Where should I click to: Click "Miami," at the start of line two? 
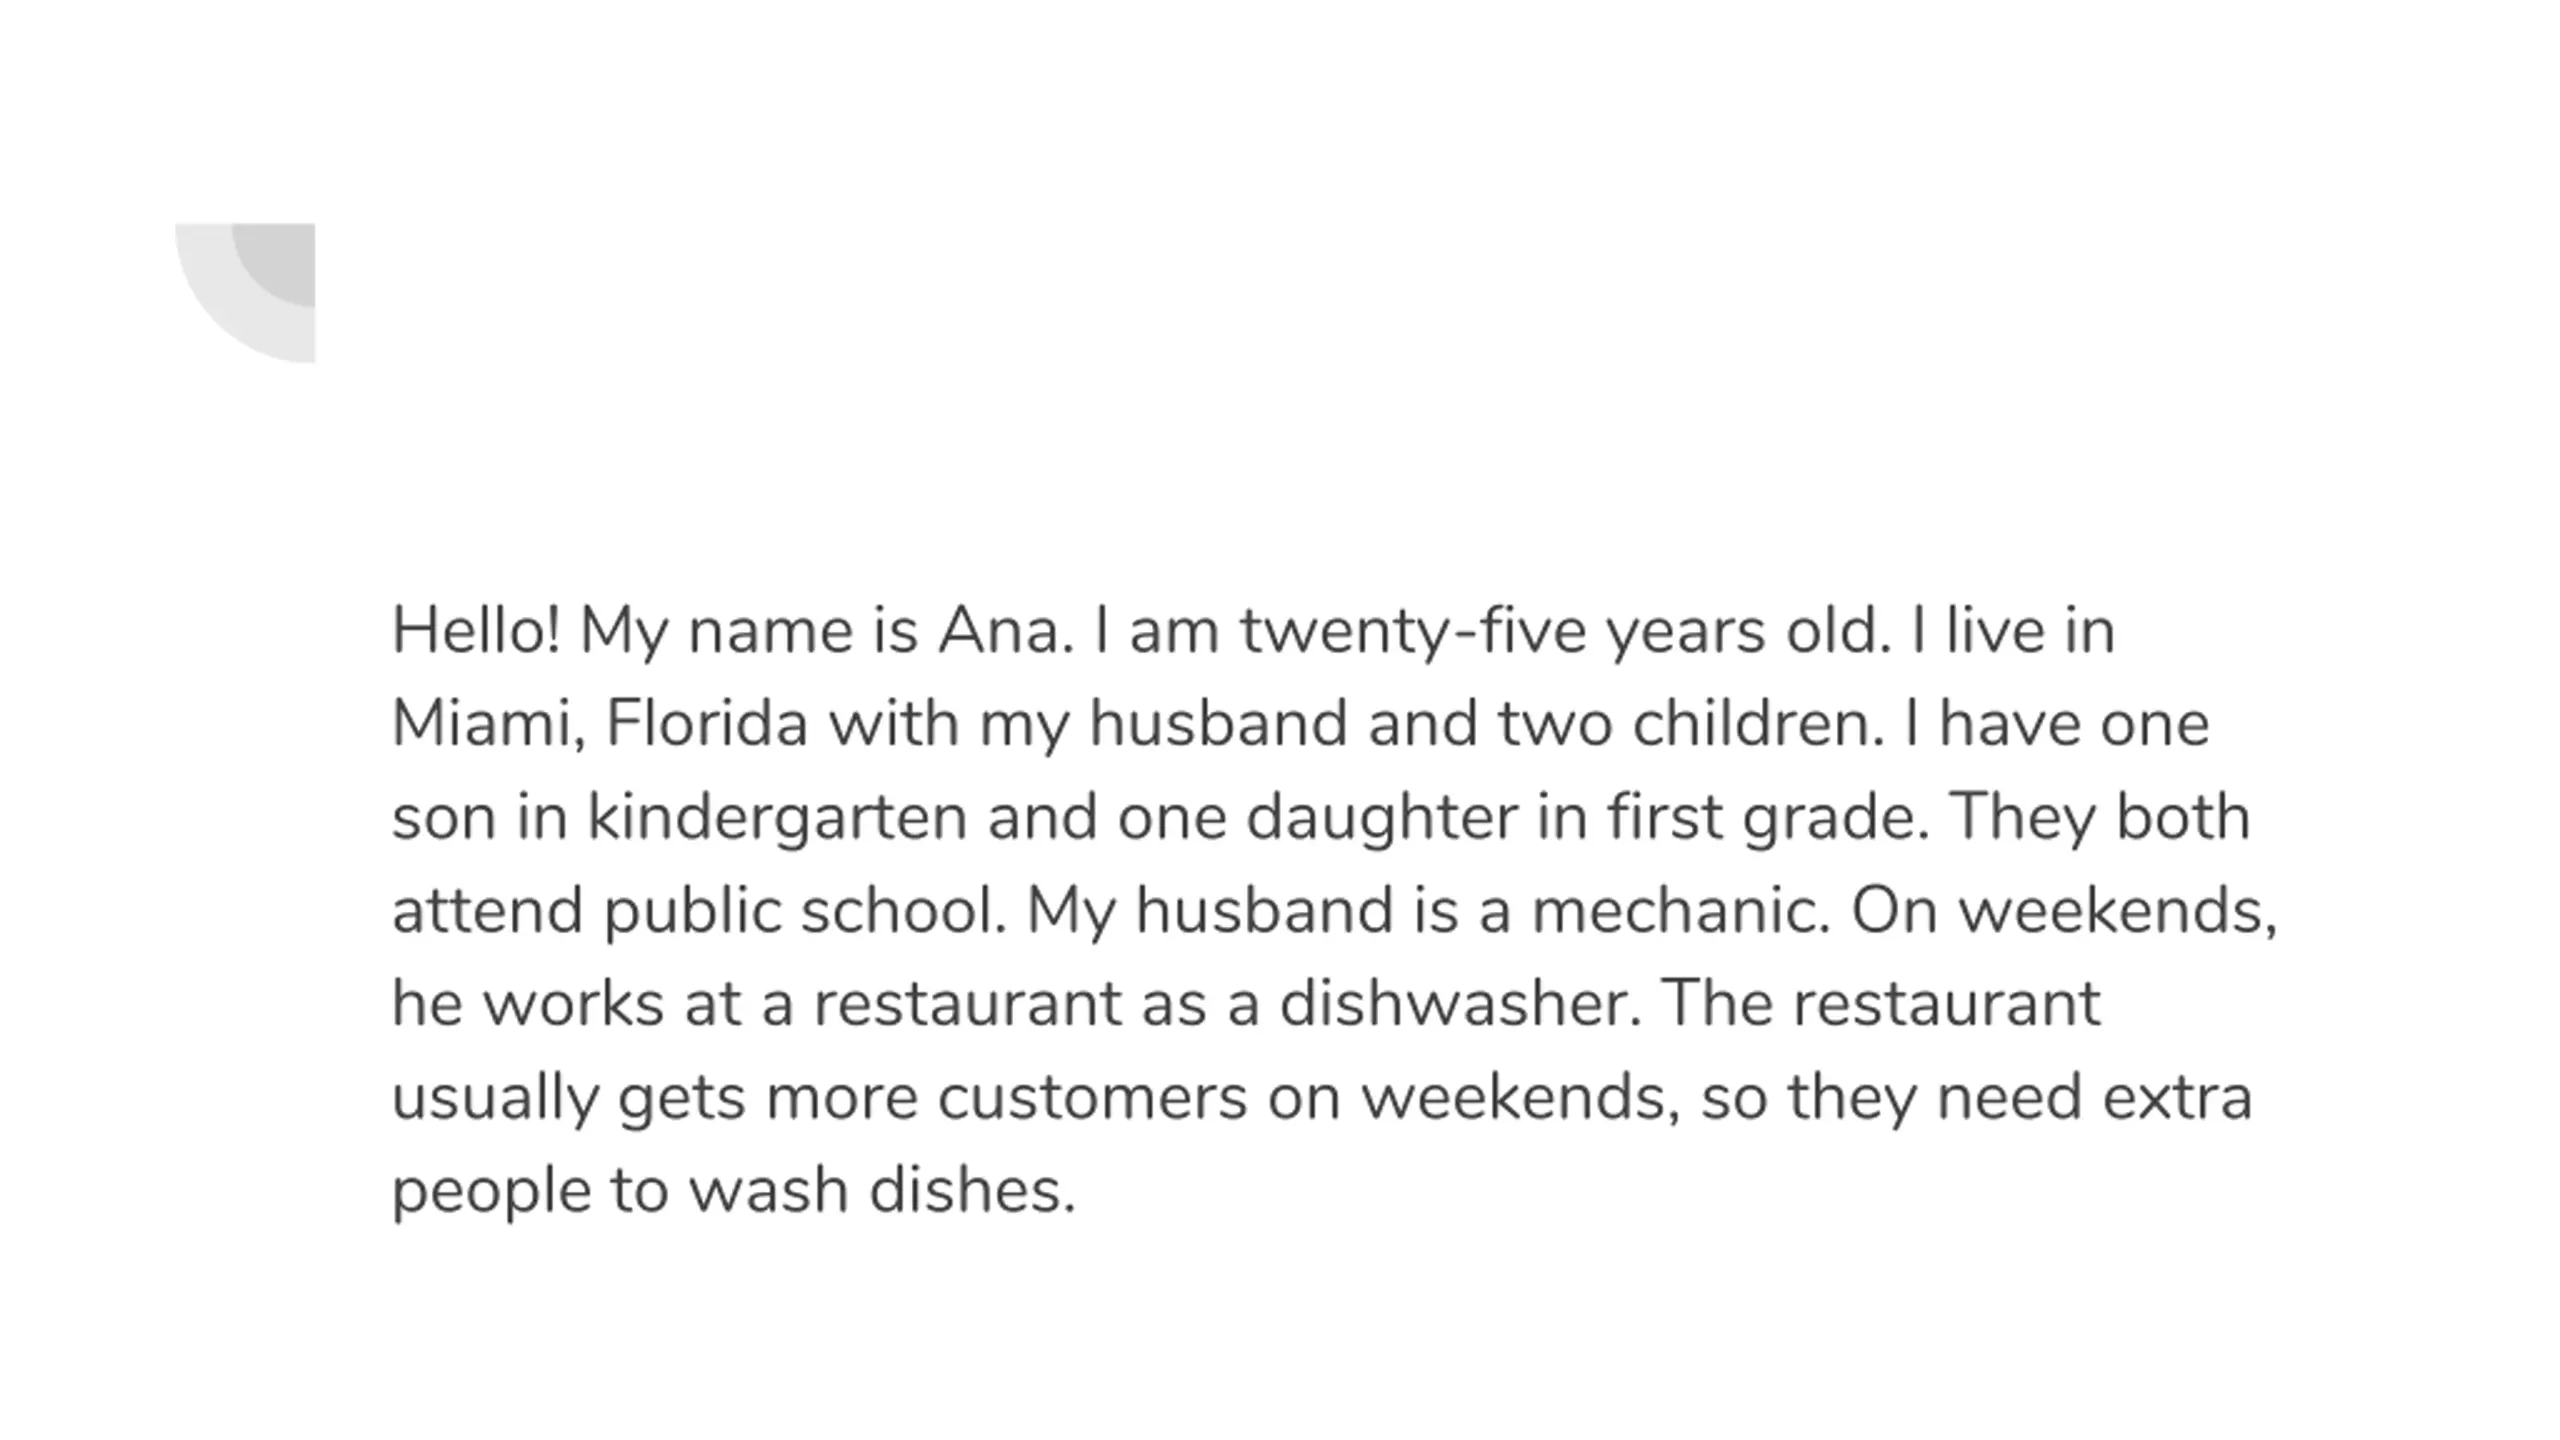pos(489,724)
